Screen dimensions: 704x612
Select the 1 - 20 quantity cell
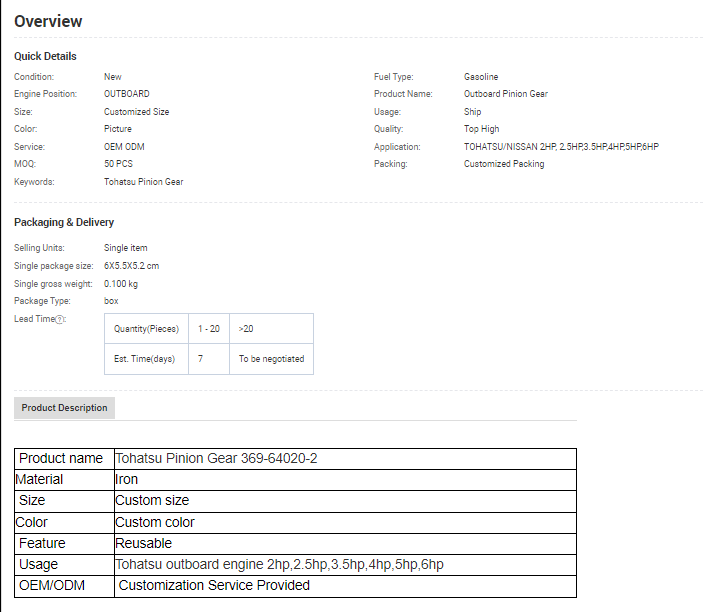[209, 329]
